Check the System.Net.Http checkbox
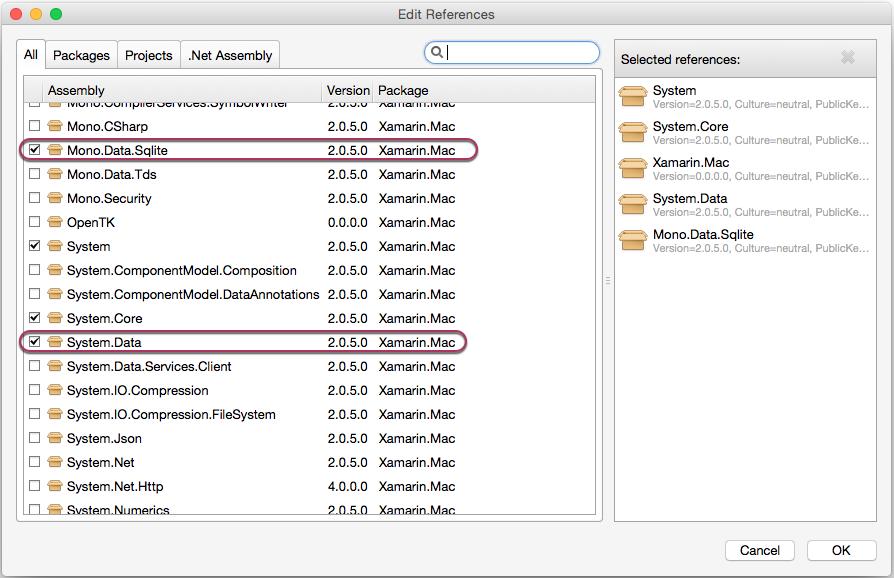894x578 pixels. tap(35, 485)
